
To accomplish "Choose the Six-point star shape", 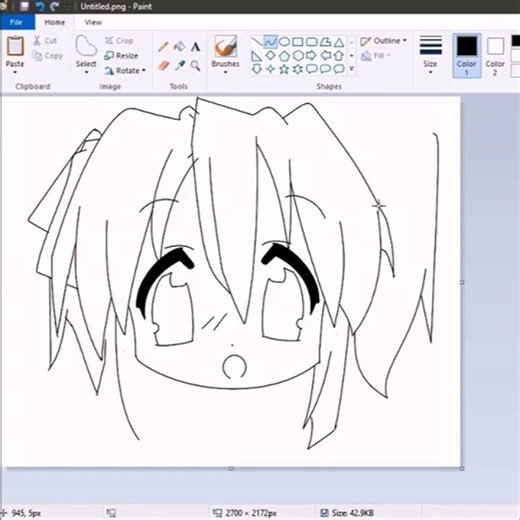I will pyautogui.click(x=298, y=69).
